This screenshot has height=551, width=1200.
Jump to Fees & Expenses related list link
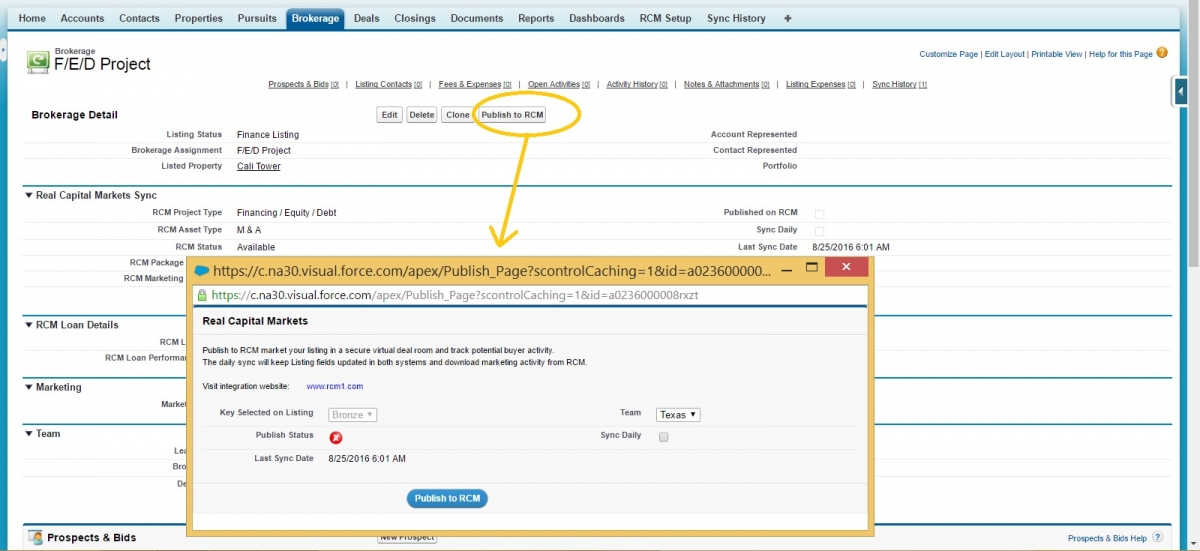coord(475,84)
